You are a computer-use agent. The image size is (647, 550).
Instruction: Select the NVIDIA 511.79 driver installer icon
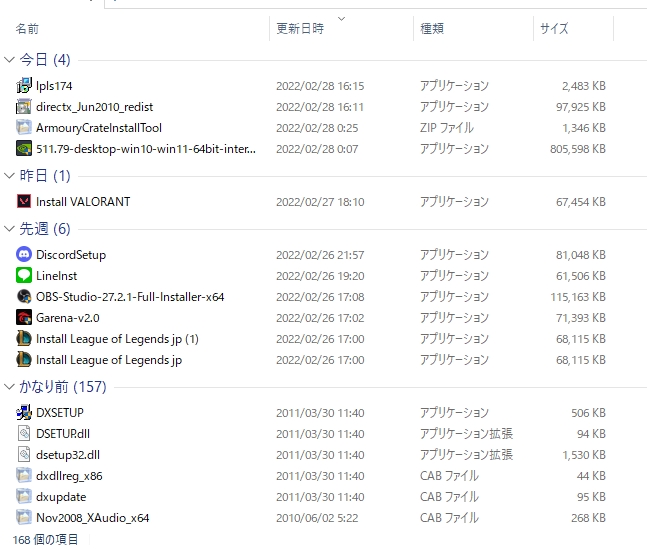pyautogui.click(x=24, y=149)
